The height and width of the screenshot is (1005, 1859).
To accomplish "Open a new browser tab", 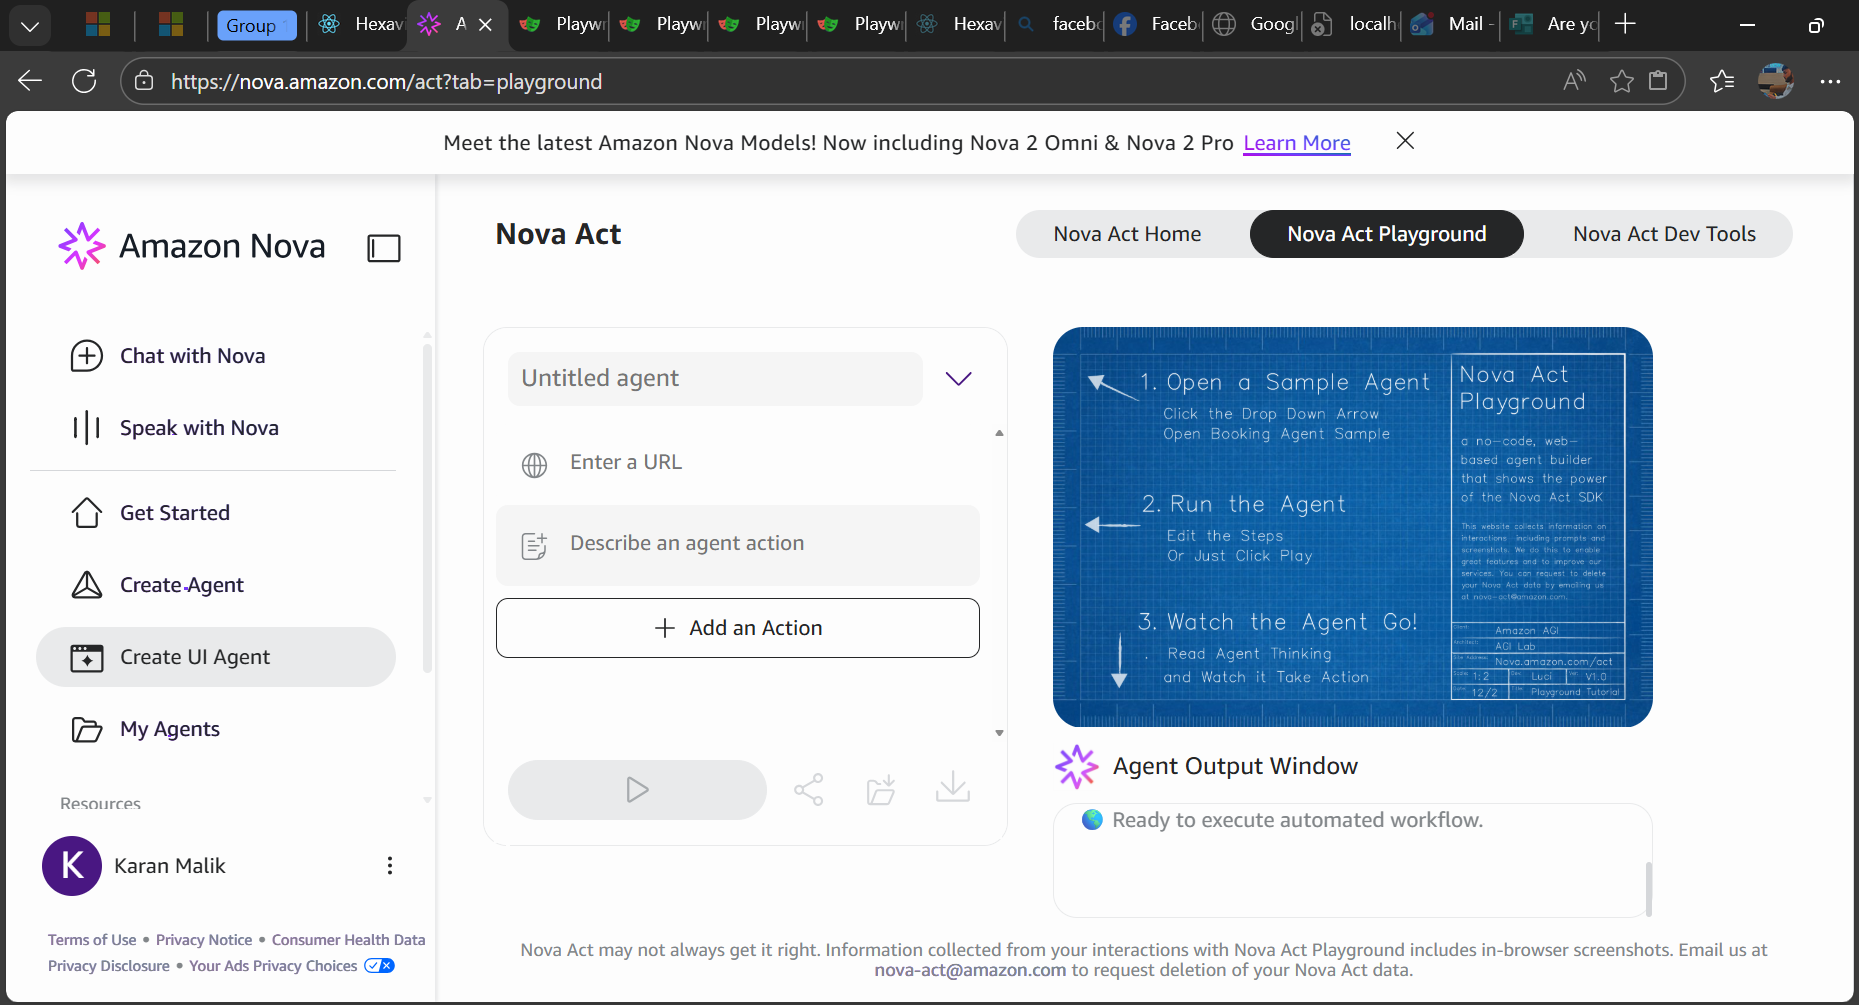I will point(1625,24).
